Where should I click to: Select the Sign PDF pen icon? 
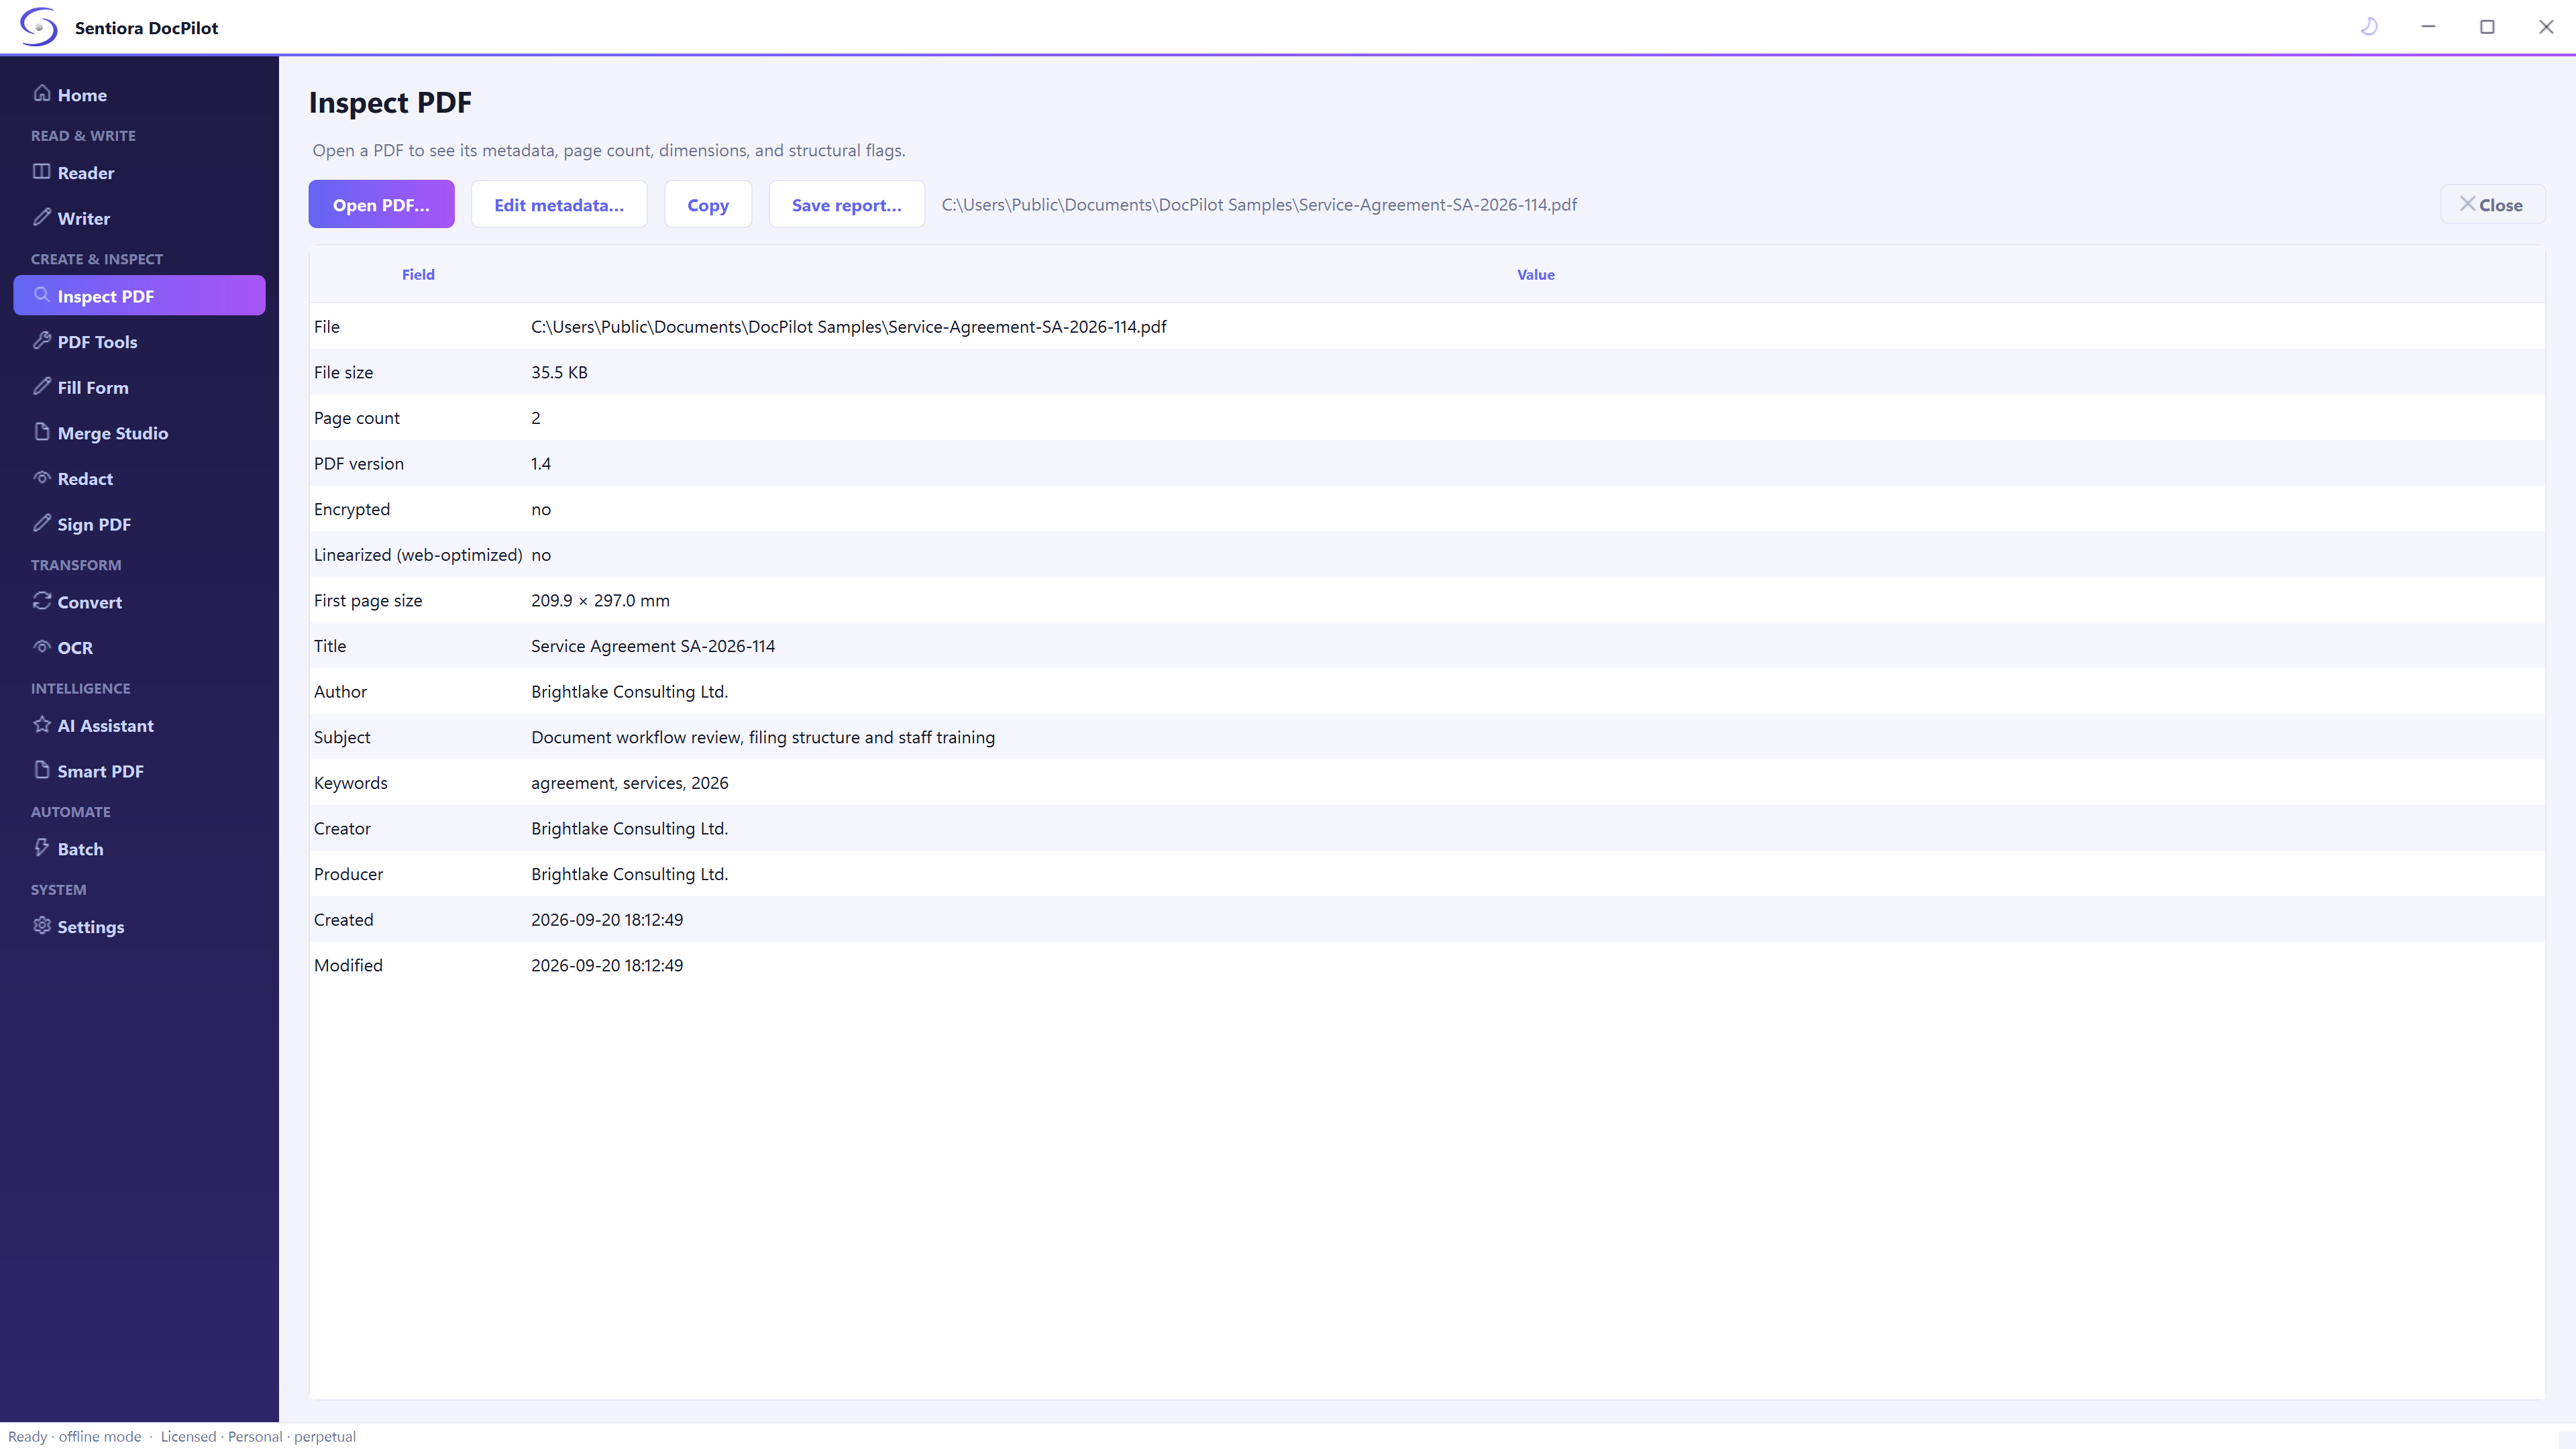(42, 523)
